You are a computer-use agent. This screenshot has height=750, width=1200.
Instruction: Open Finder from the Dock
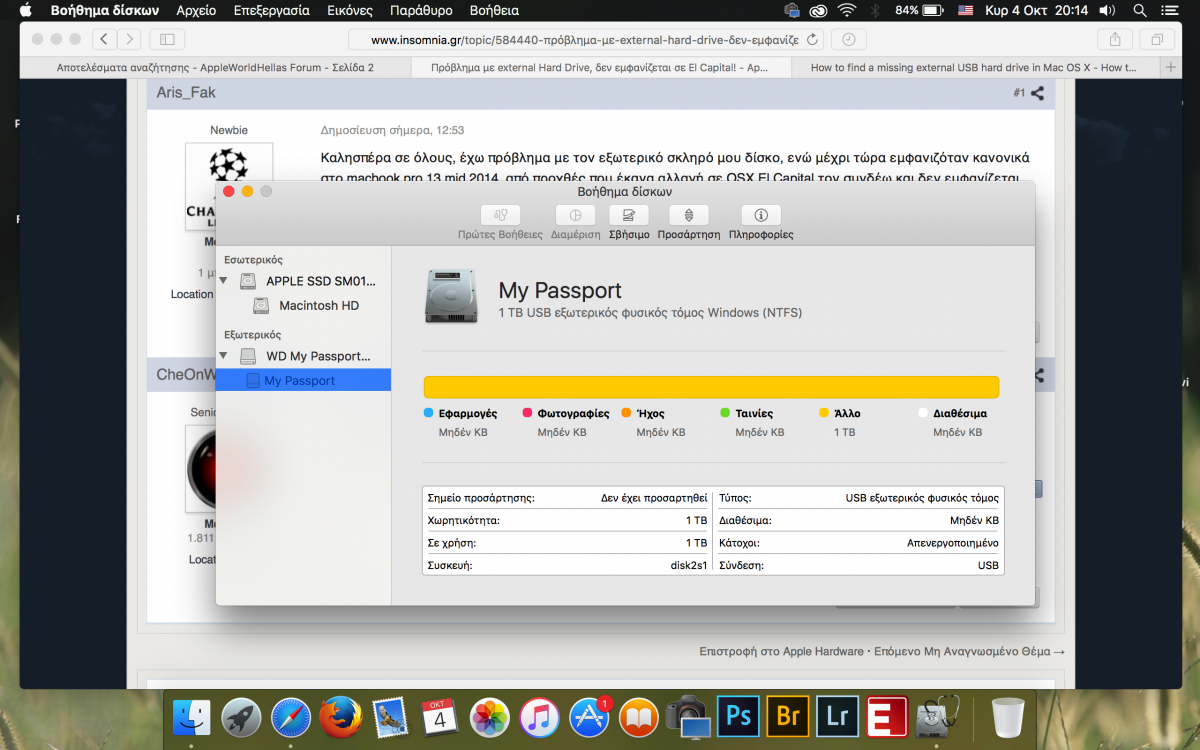point(191,717)
